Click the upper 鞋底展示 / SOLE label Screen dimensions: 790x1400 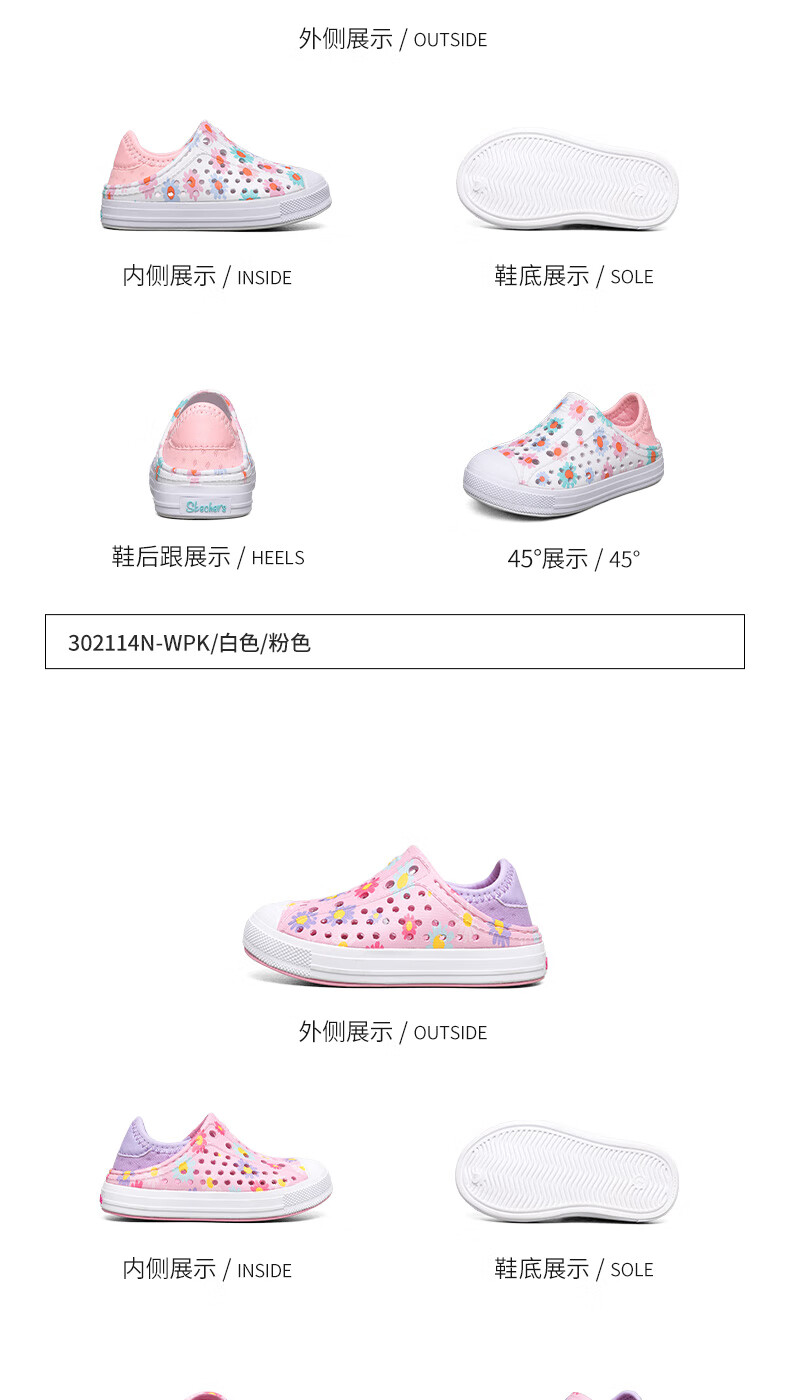pyautogui.click(x=574, y=276)
